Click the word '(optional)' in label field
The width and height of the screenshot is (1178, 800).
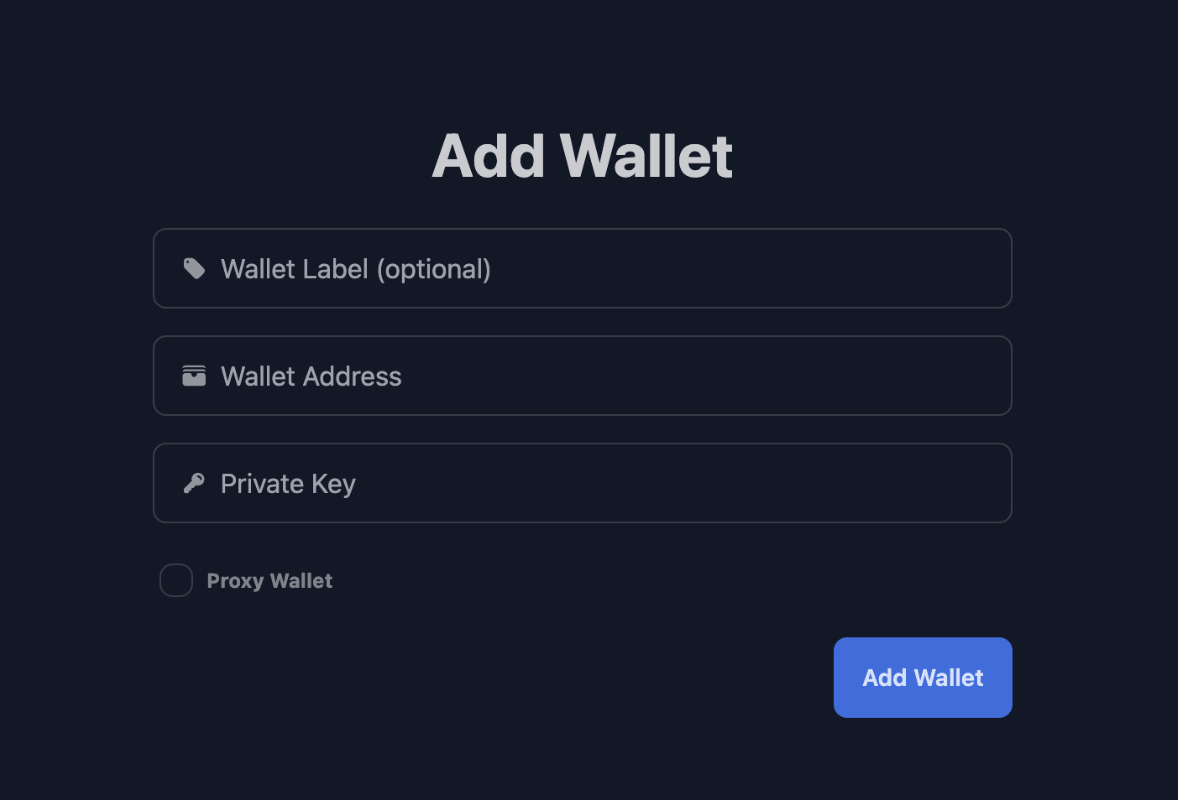click(433, 270)
